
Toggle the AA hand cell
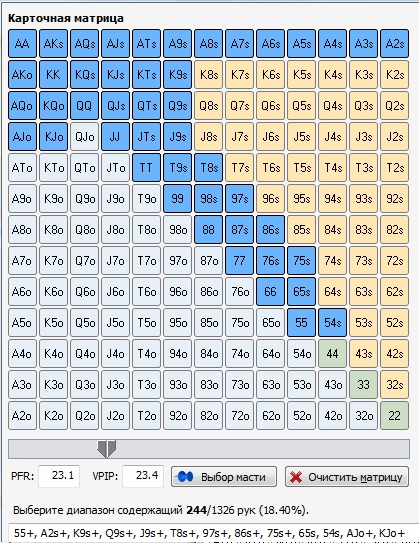tap(23, 44)
